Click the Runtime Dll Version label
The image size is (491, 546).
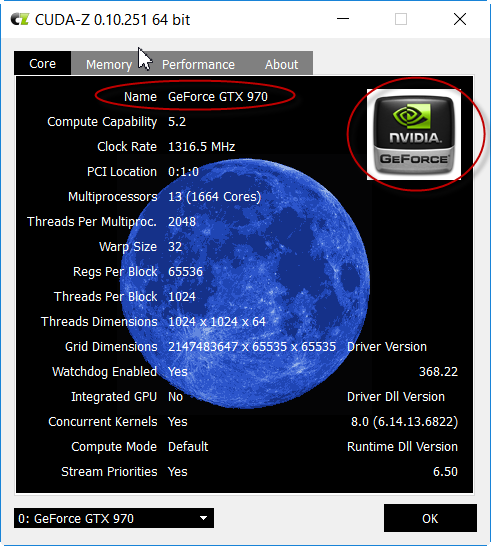coord(403,447)
